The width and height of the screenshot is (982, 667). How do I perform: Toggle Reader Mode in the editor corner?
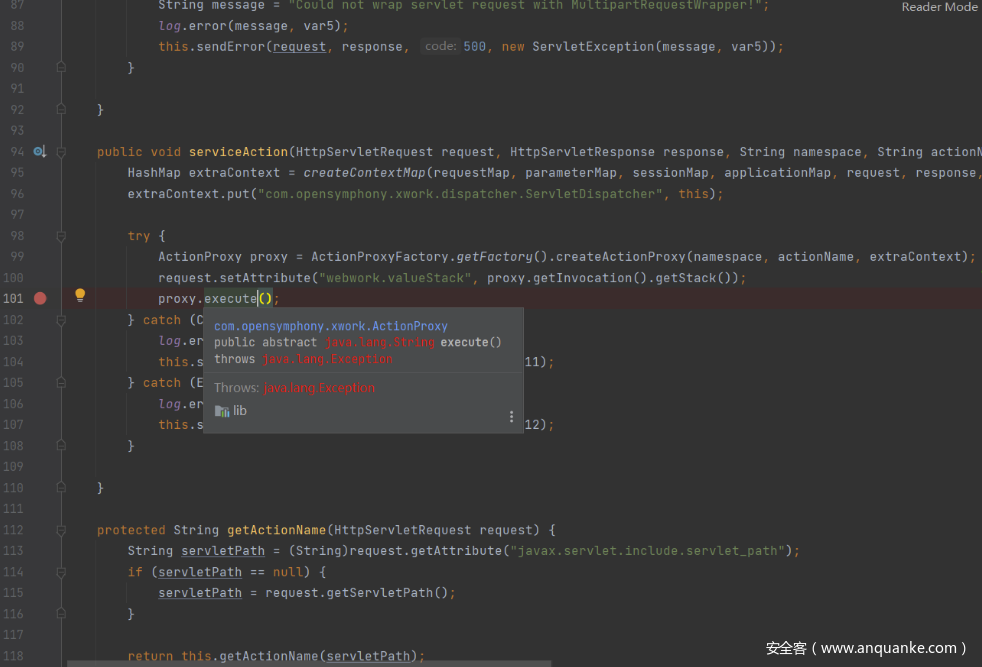coord(939,7)
